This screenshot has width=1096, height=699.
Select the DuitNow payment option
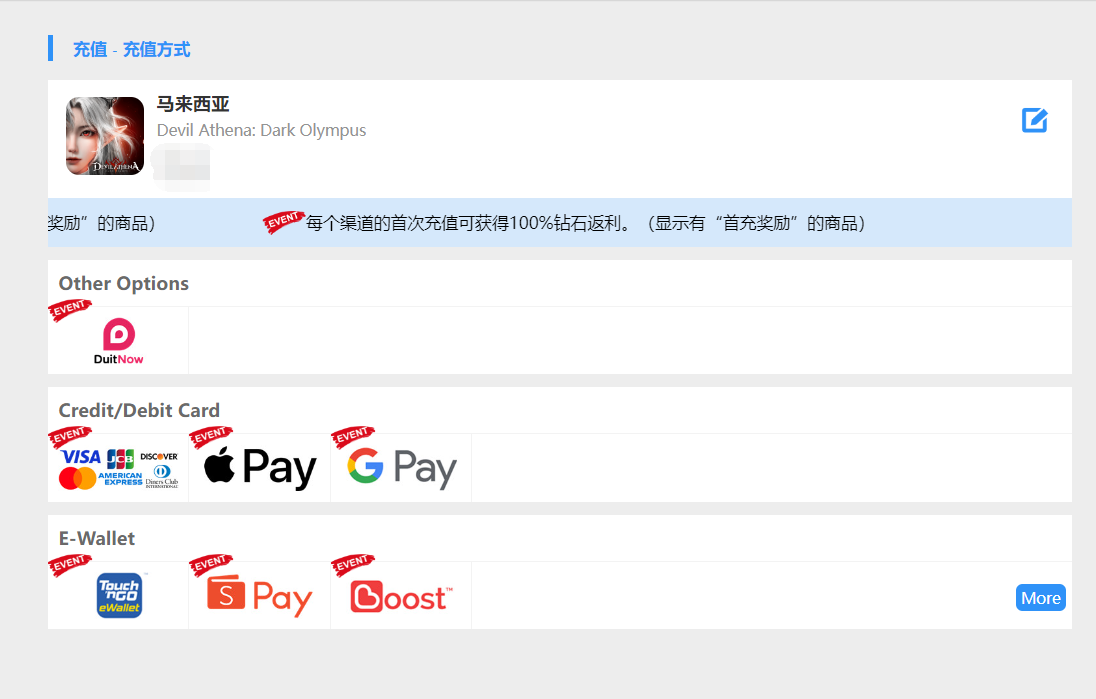[118, 341]
